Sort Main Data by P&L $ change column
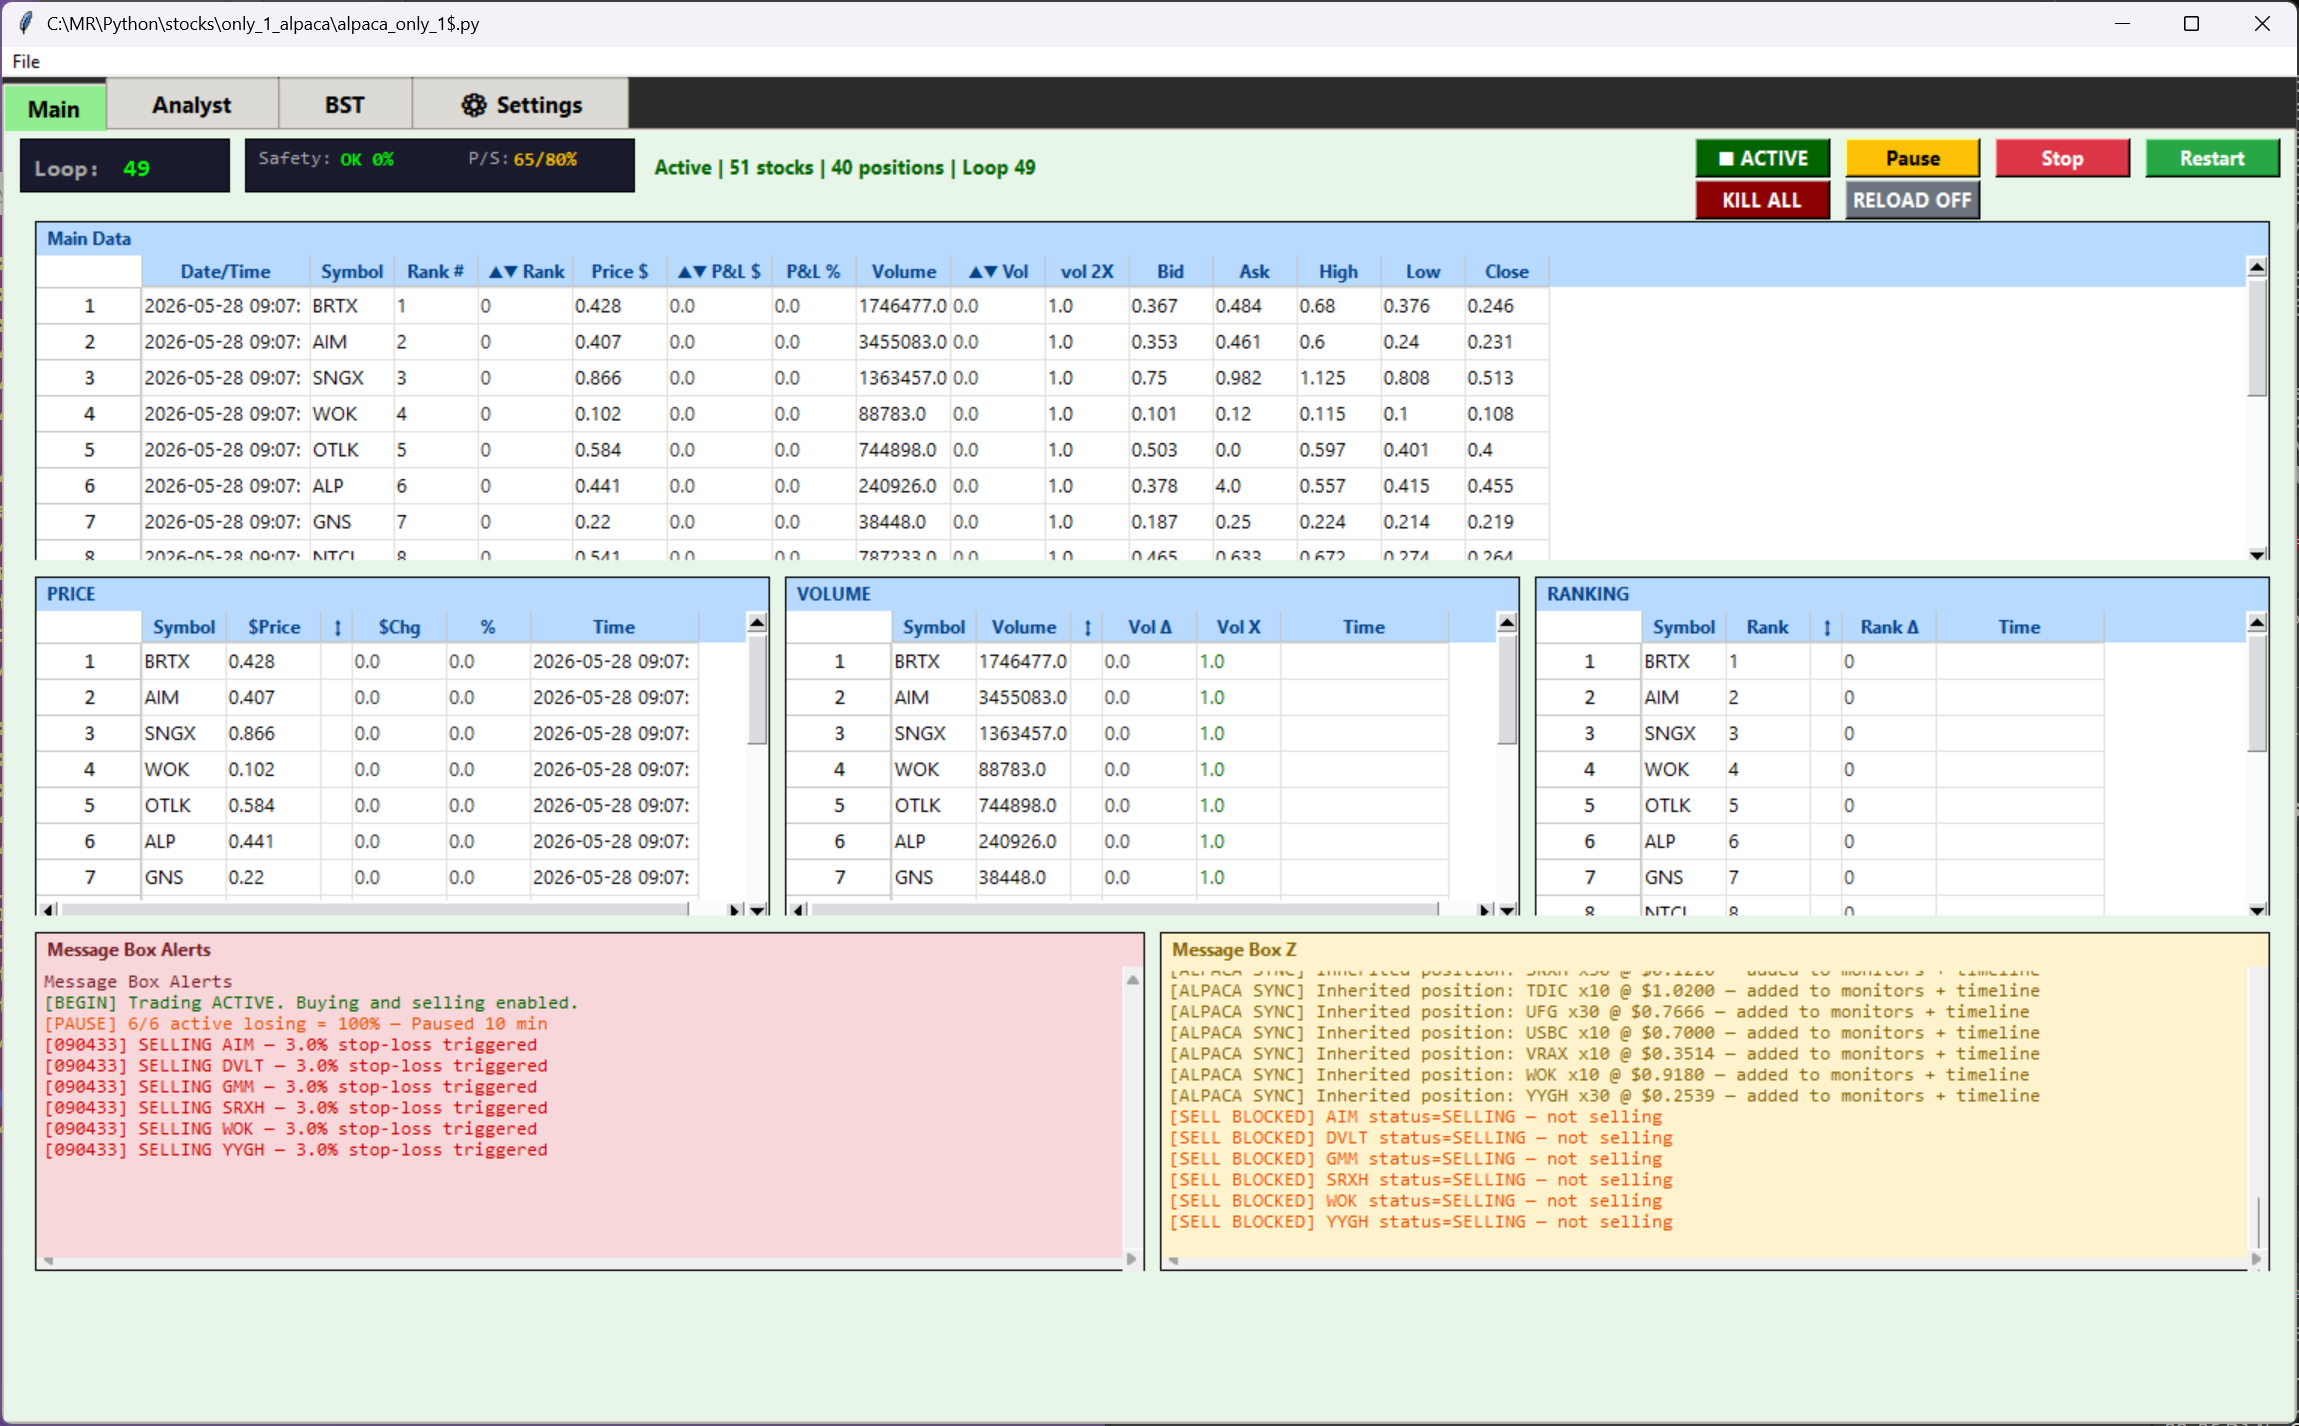 [x=719, y=271]
